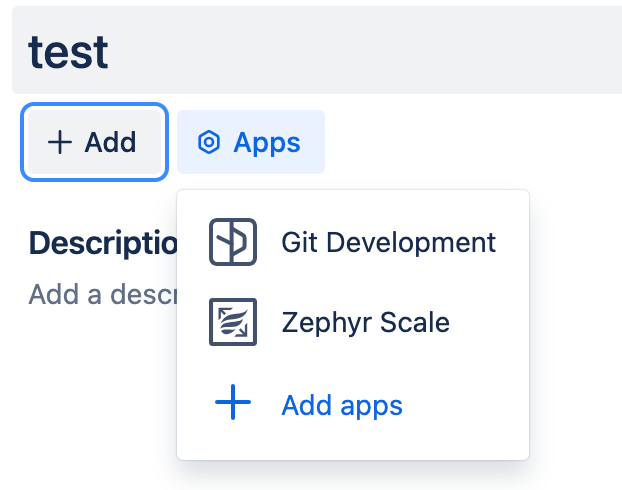Click the hexagon icon on Apps button
Viewport: 622px width, 490px height.
point(209,142)
